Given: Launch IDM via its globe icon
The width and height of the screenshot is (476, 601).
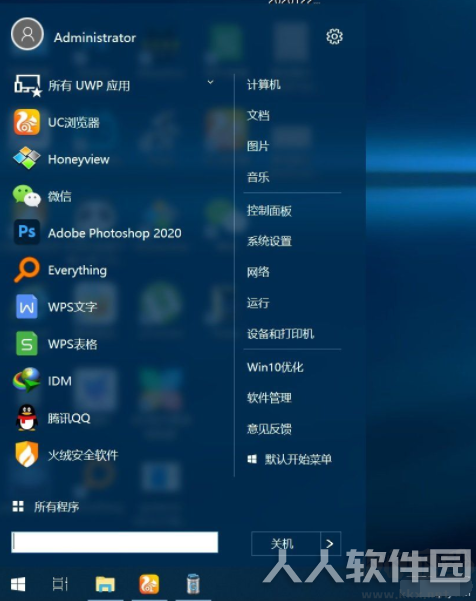Looking at the screenshot, I should [x=26, y=380].
